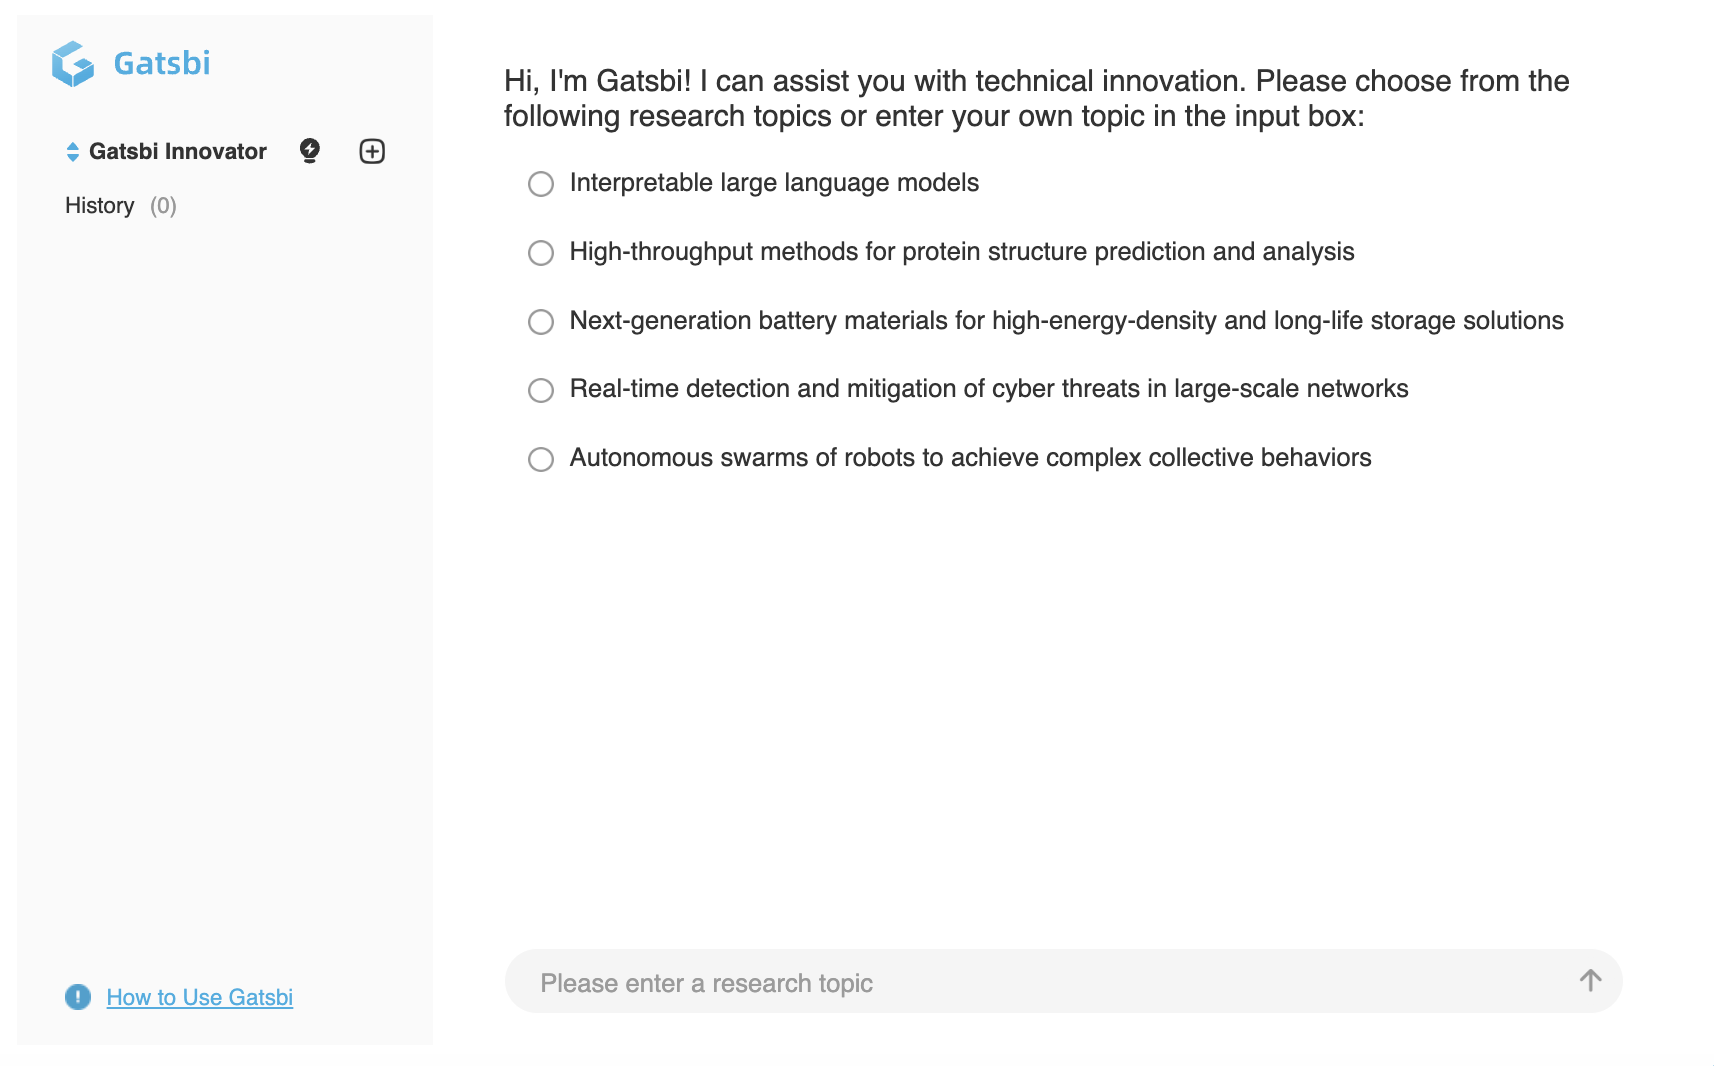Choose the next-generation battery materials topic

pyautogui.click(x=541, y=322)
